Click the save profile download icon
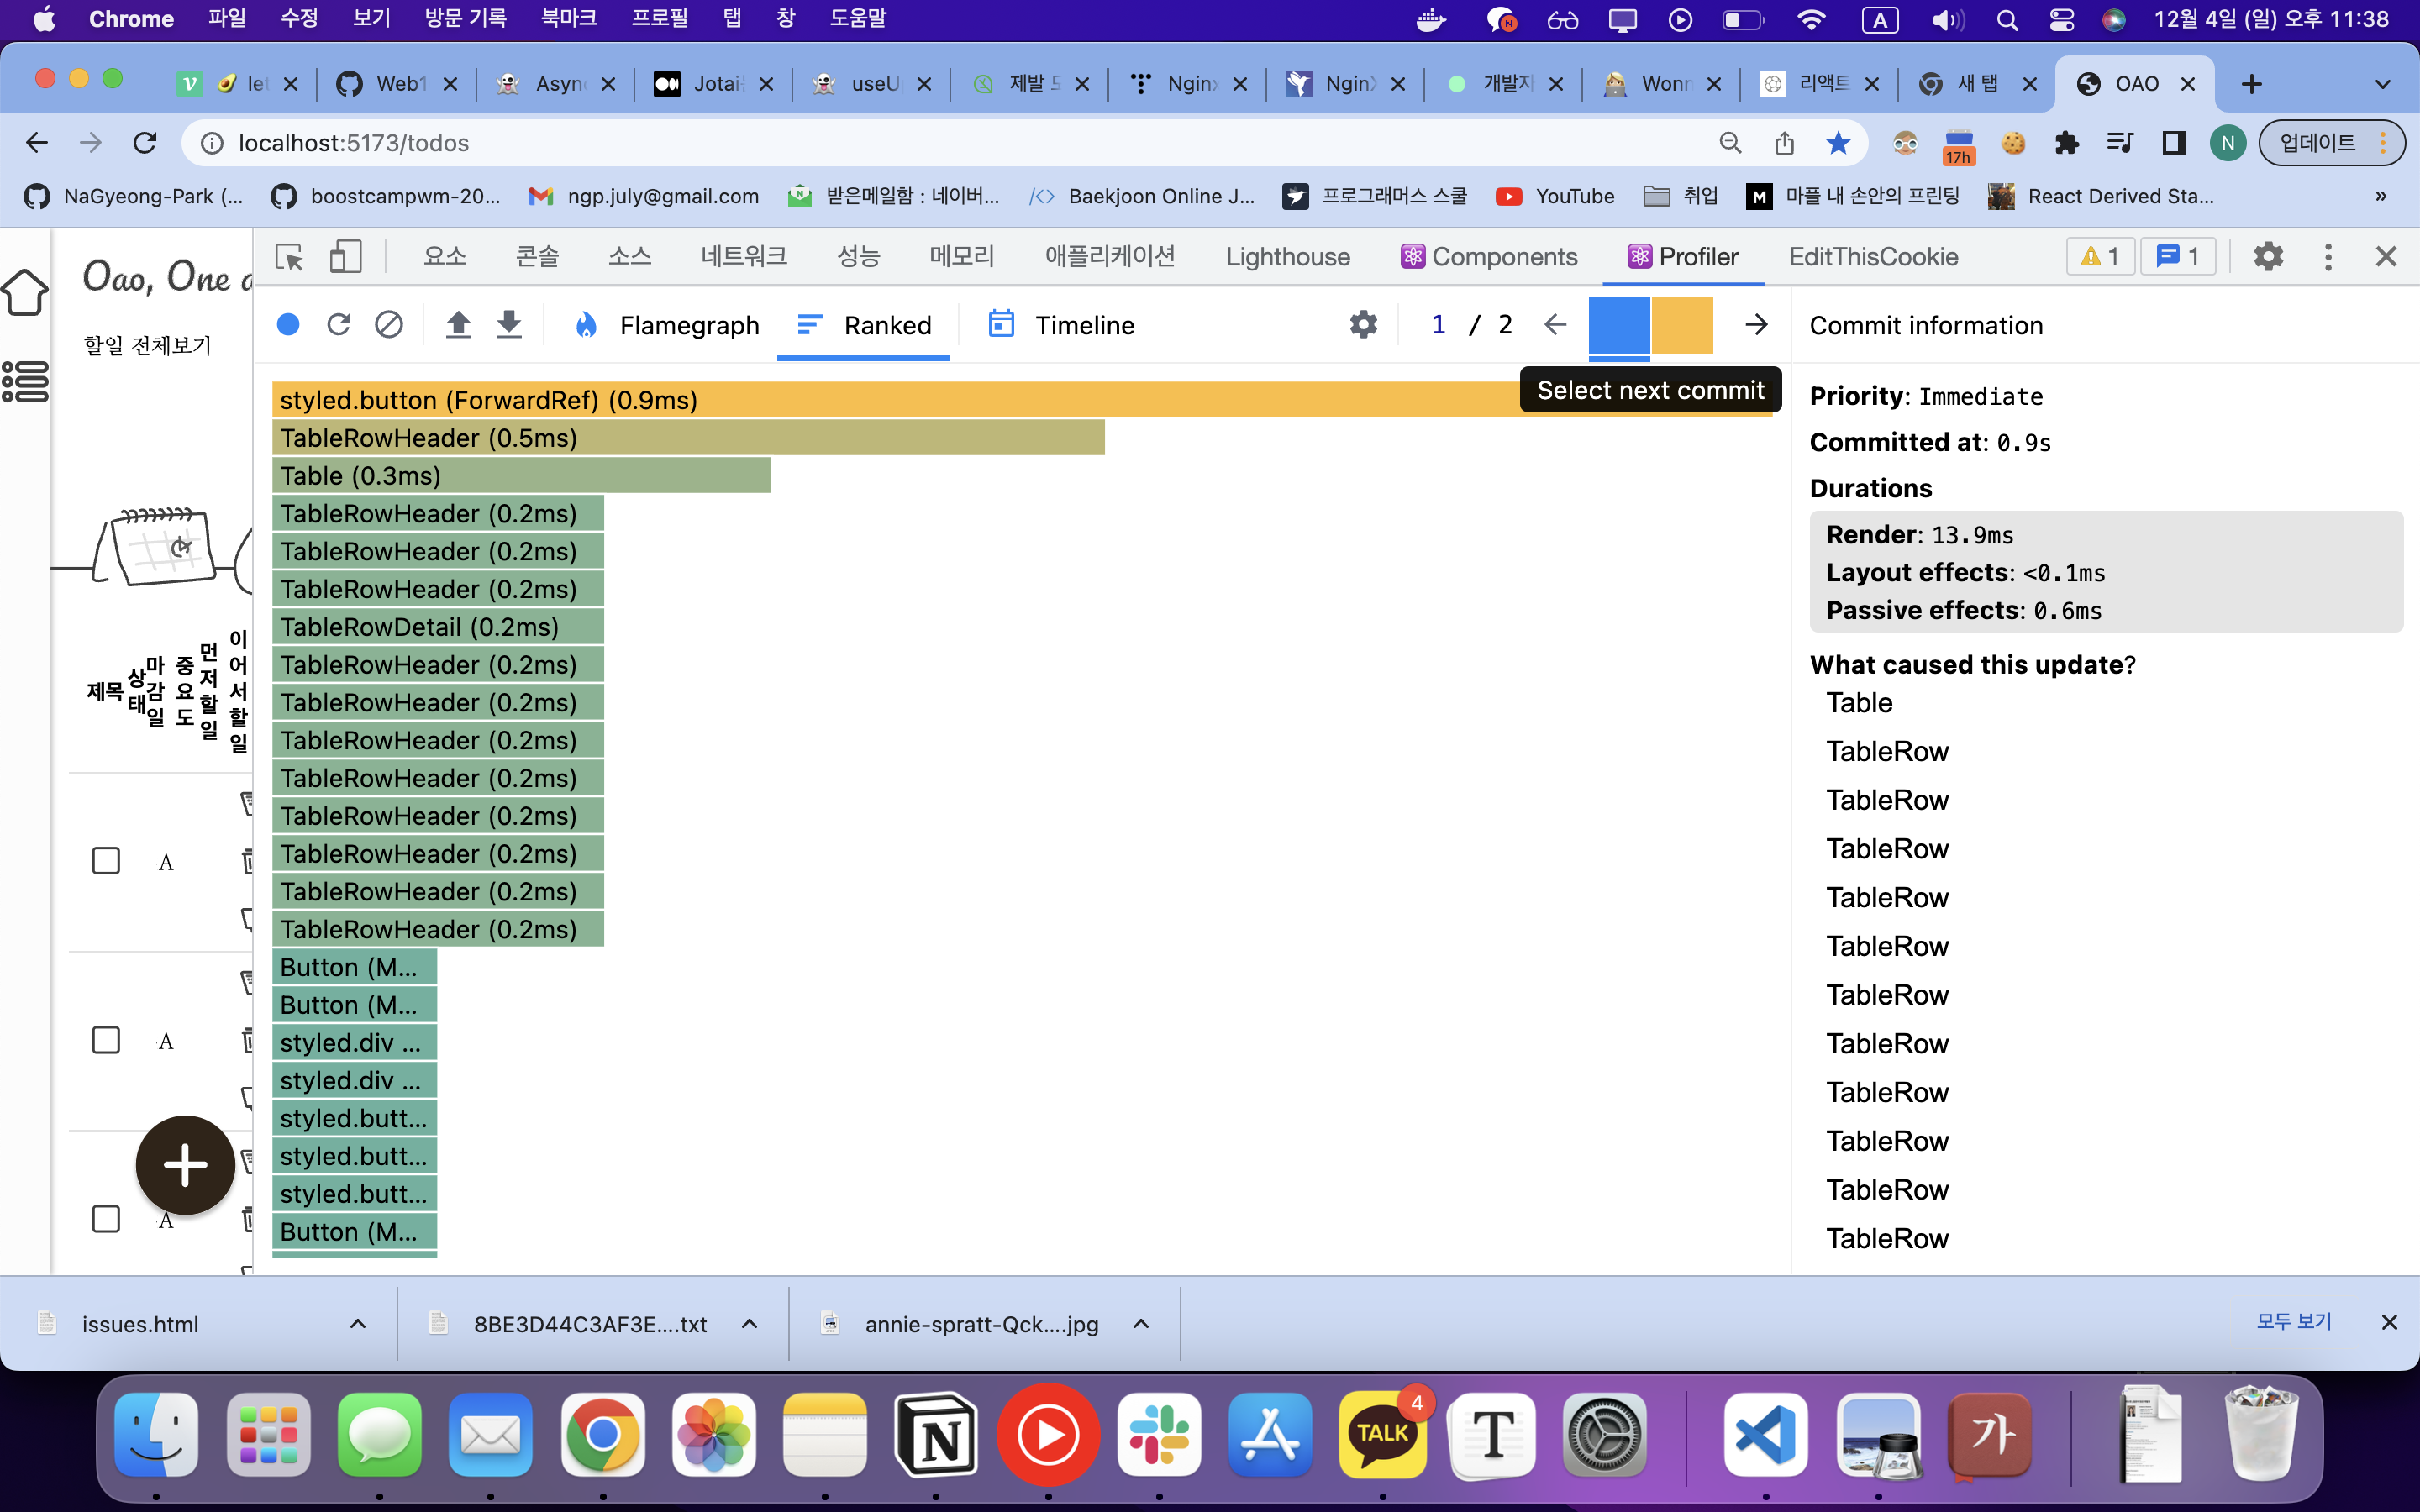 tap(509, 325)
